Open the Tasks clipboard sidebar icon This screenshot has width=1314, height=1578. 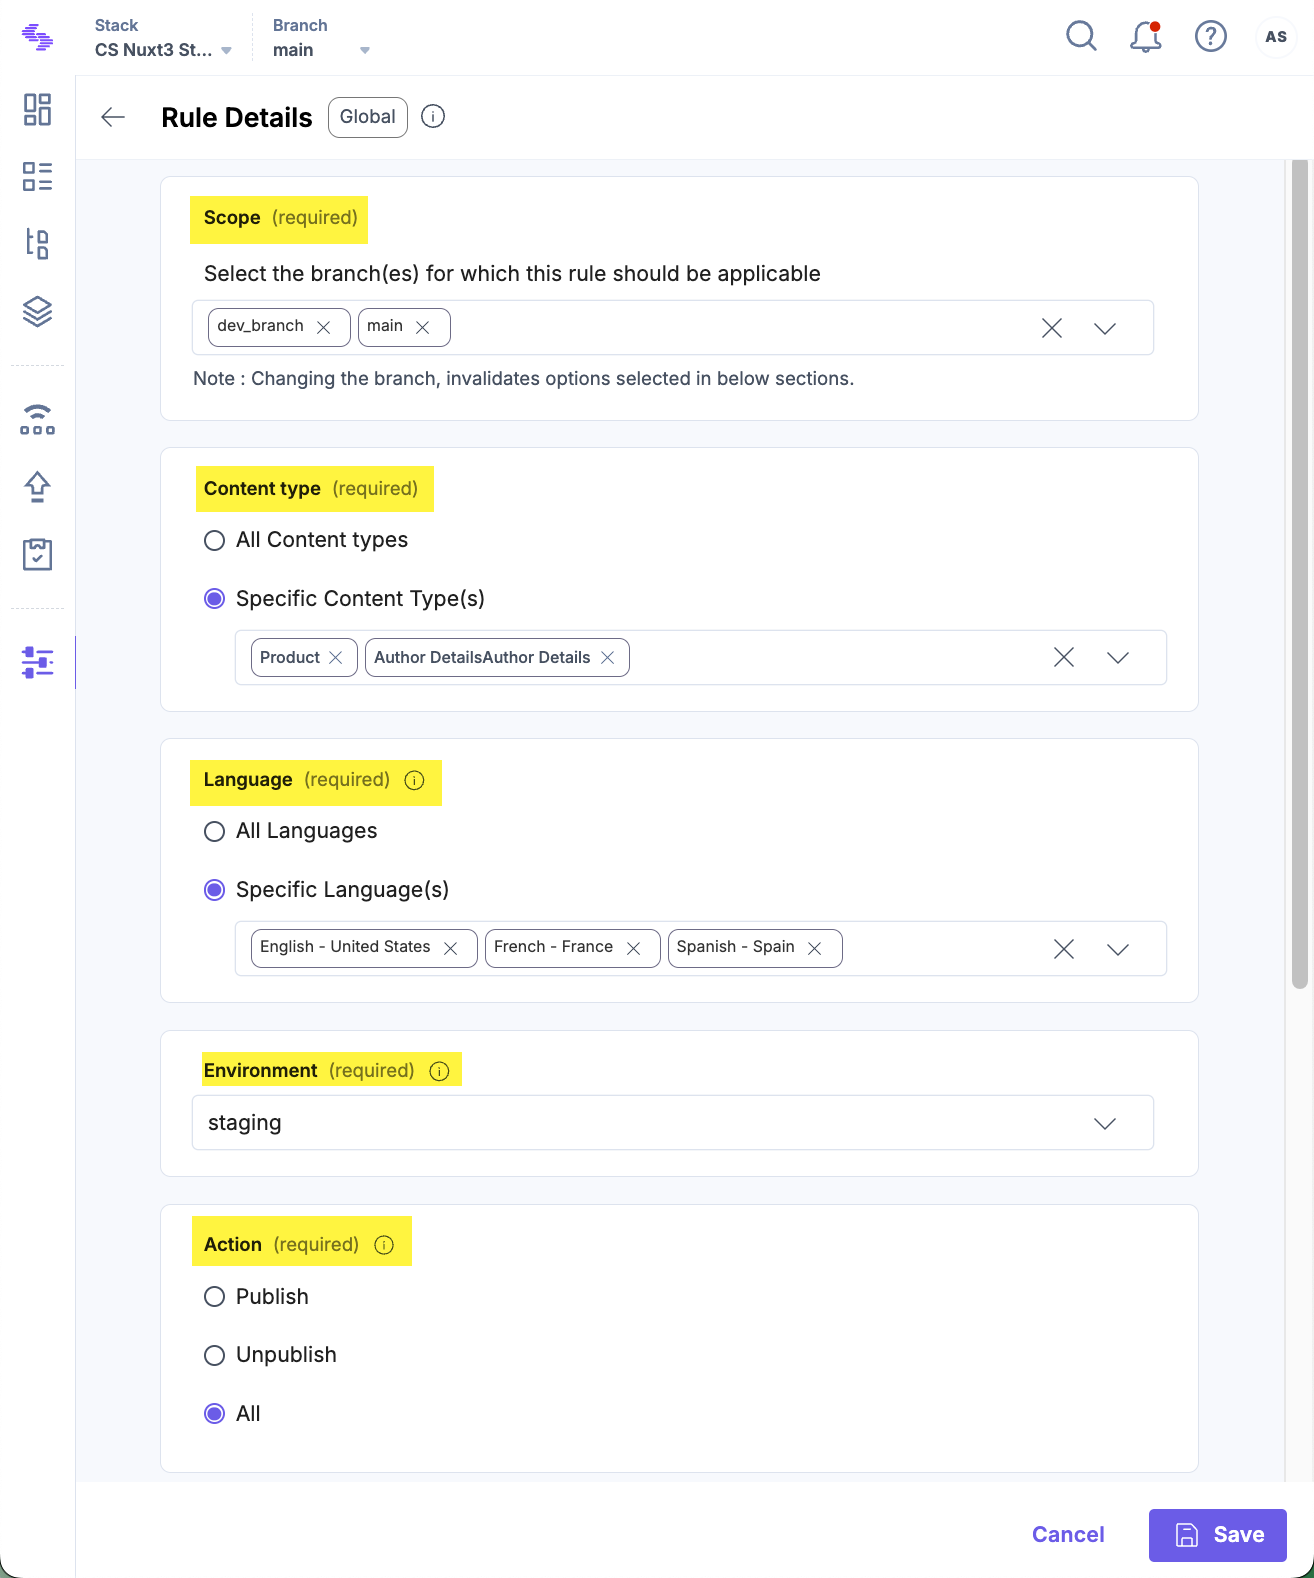(37, 554)
